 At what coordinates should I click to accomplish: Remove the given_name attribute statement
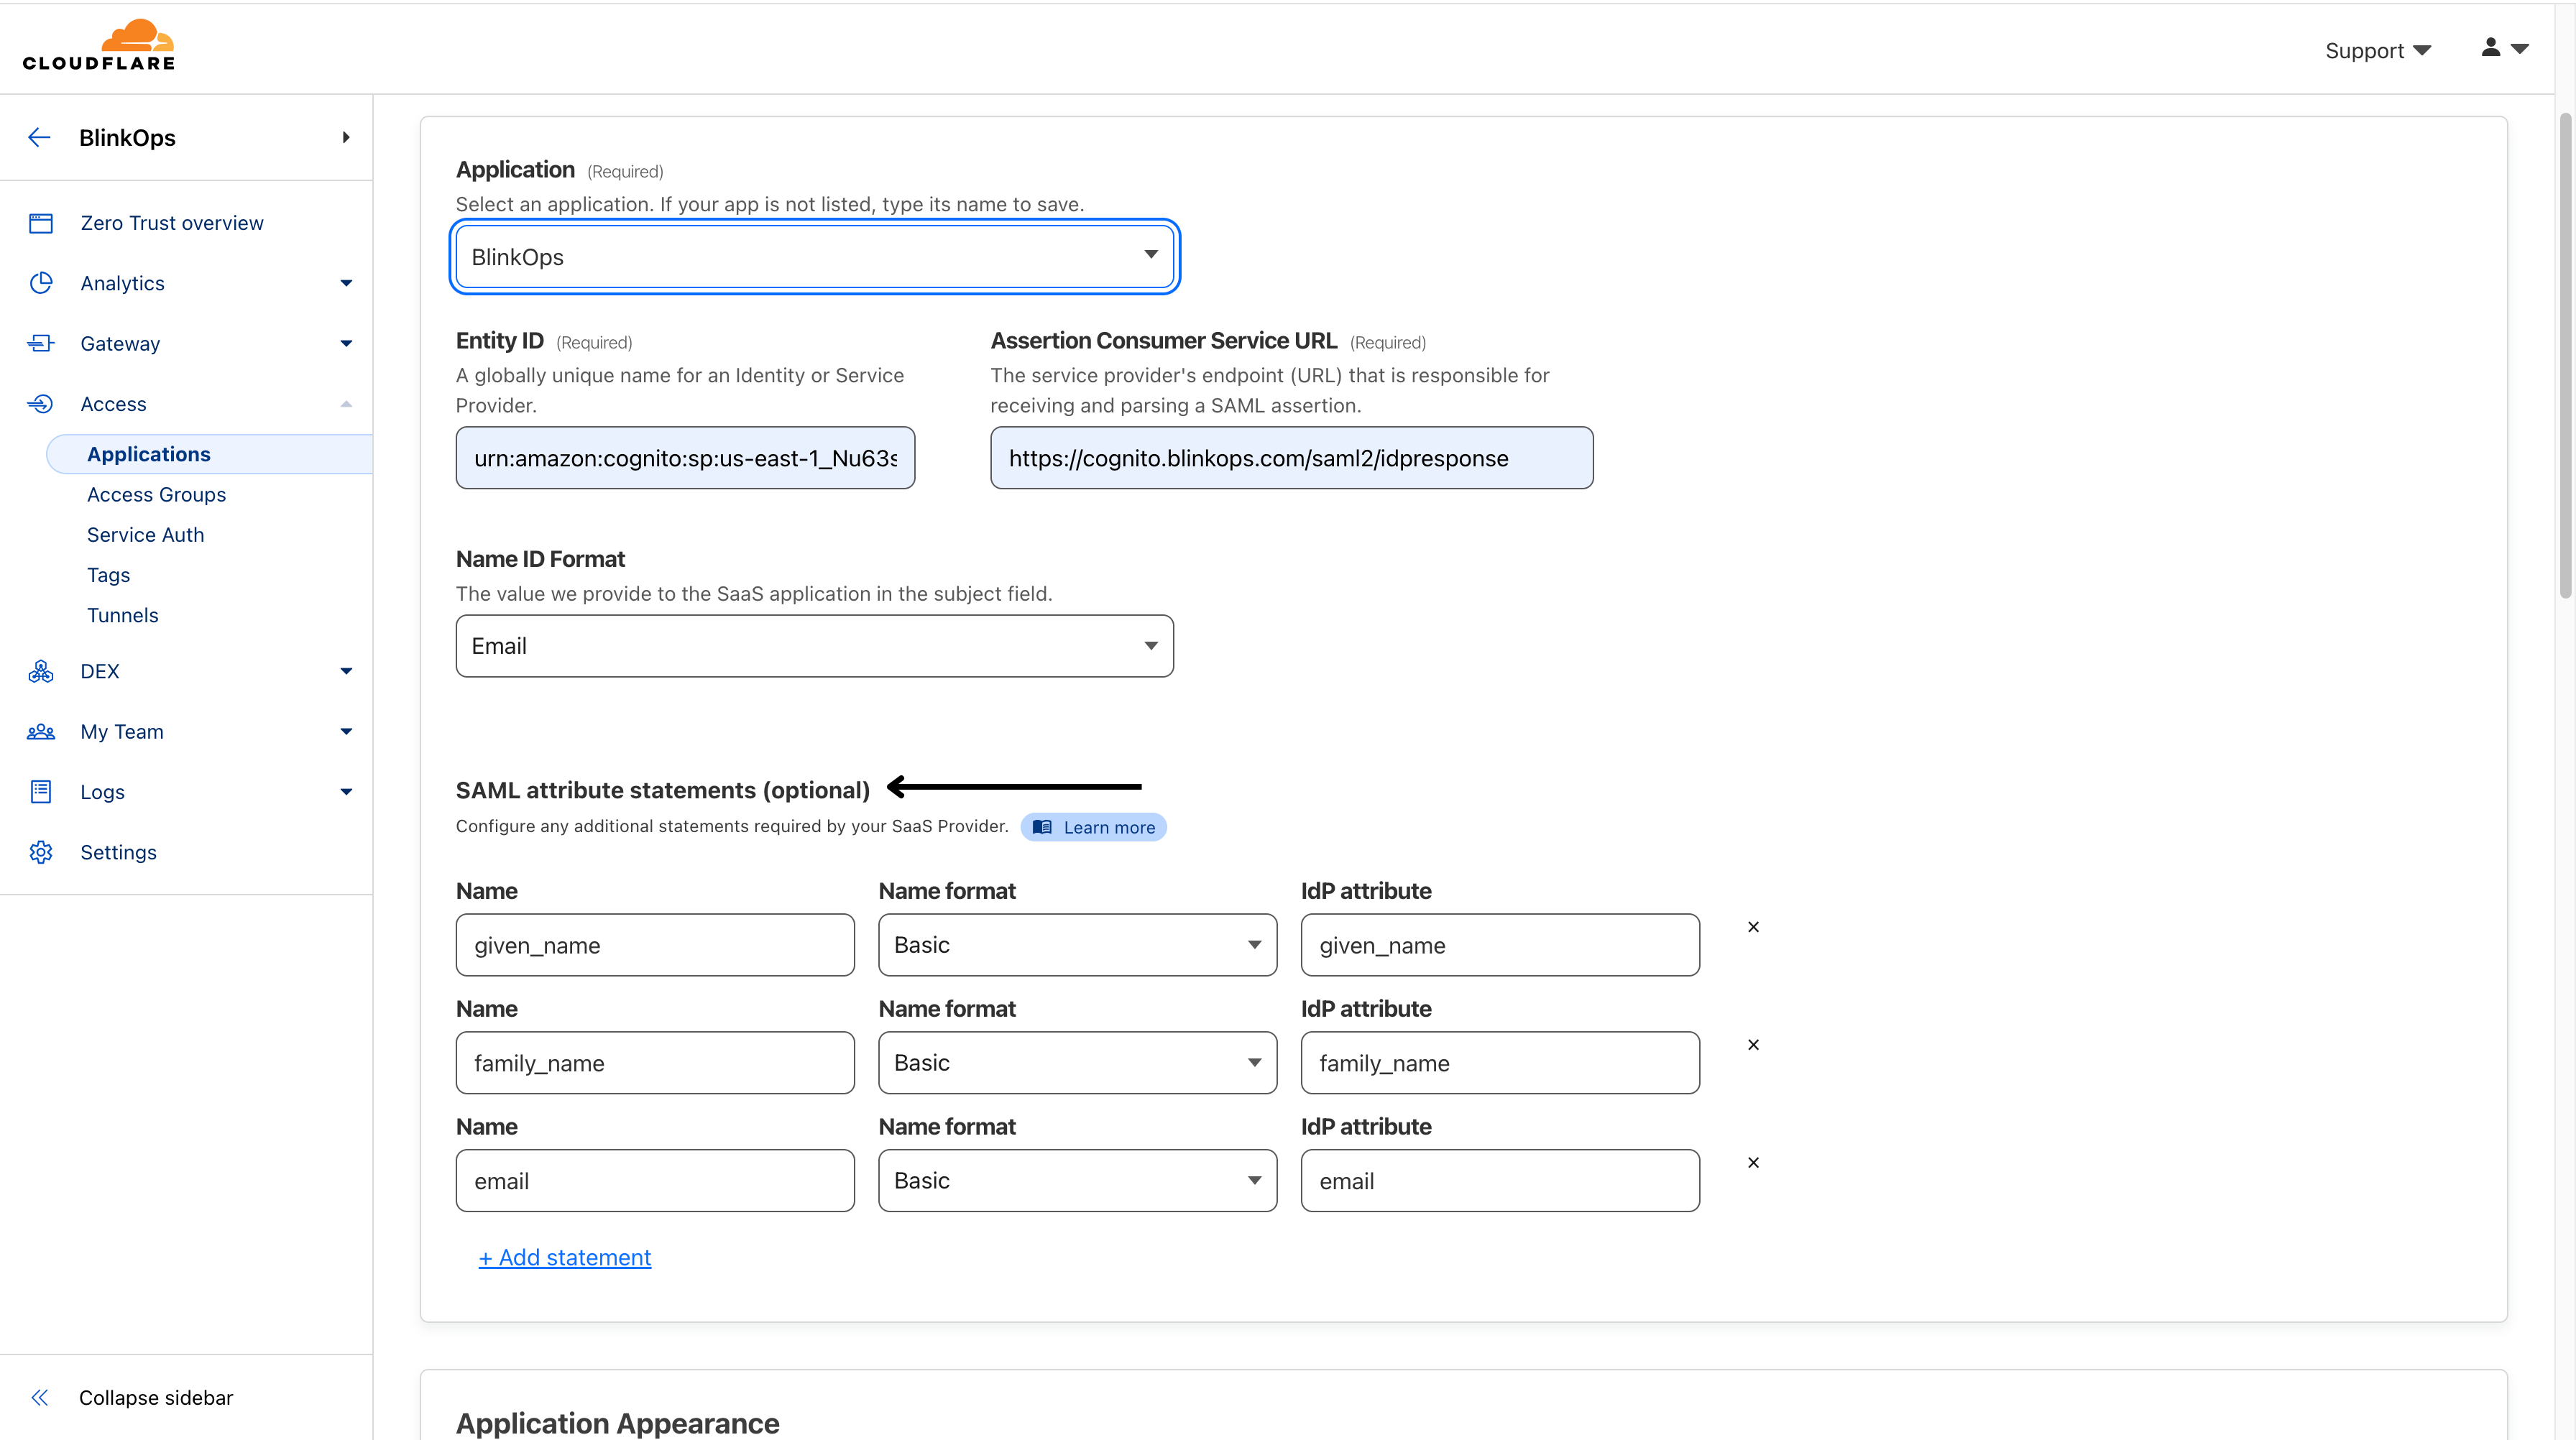pos(1753,927)
